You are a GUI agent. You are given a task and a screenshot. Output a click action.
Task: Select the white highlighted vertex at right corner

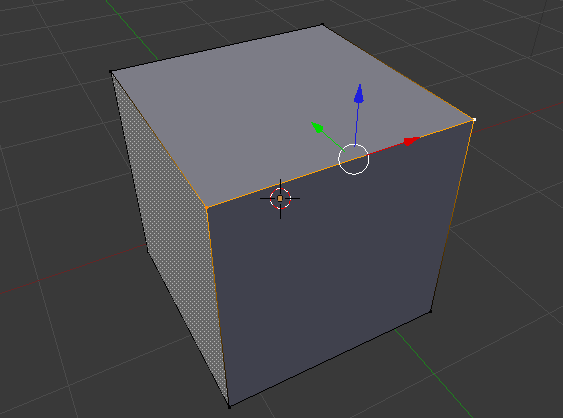click(474, 119)
